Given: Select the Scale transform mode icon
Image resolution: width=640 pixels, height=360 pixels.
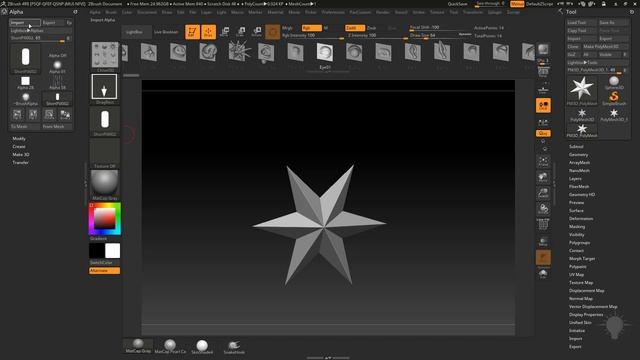Looking at the screenshot, I should point(241,31).
